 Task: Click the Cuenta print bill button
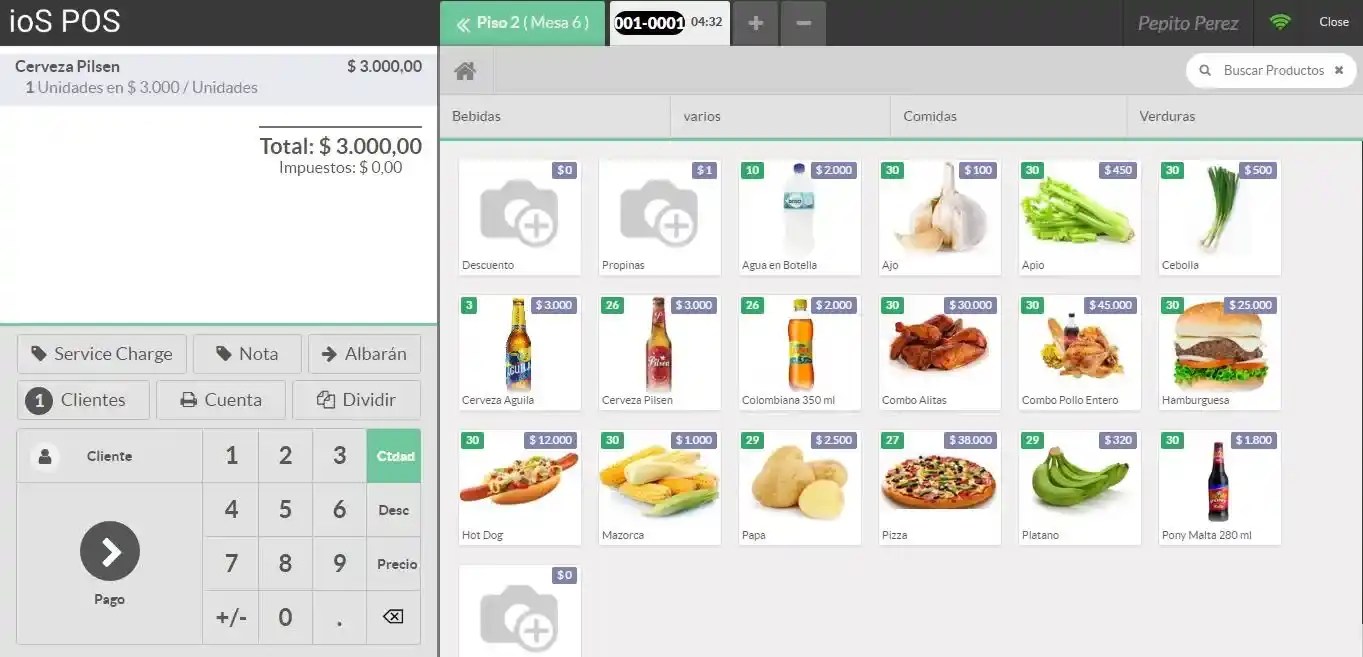pos(221,400)
